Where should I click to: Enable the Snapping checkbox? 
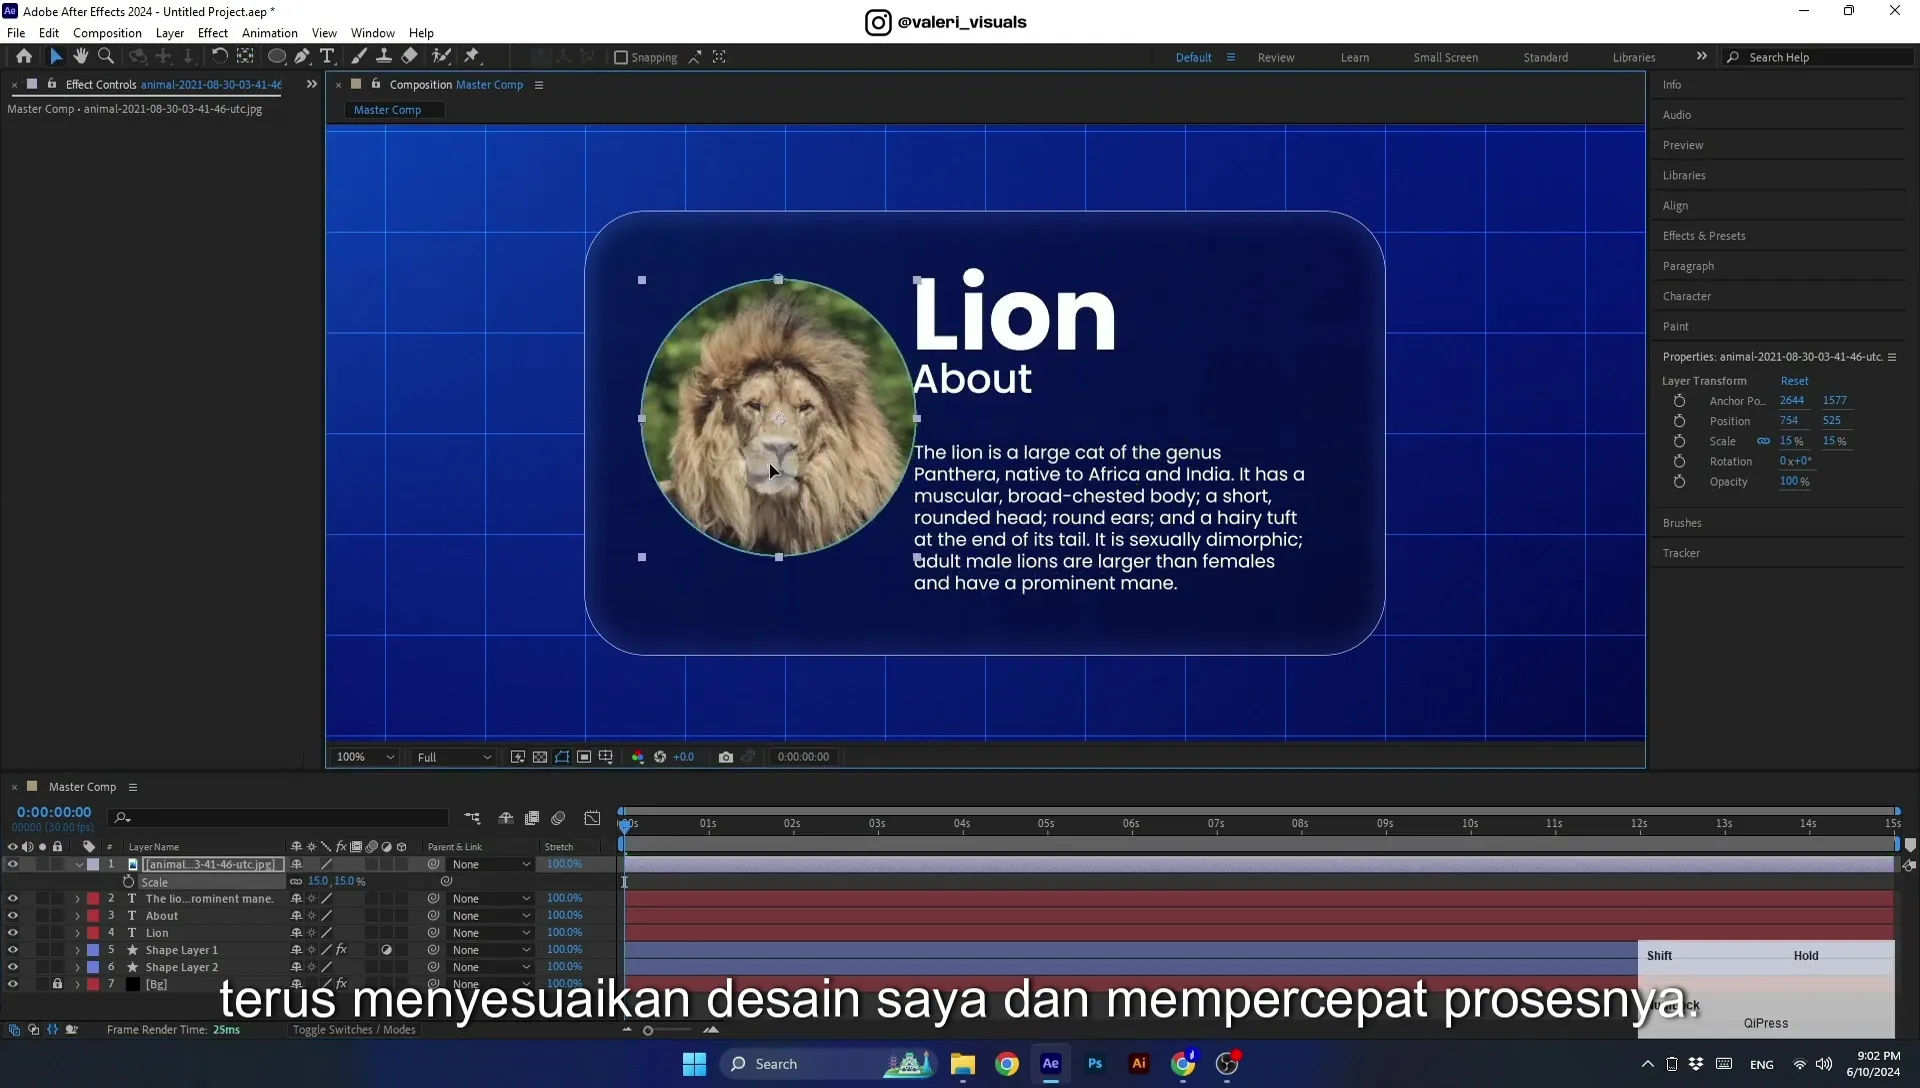621,58
